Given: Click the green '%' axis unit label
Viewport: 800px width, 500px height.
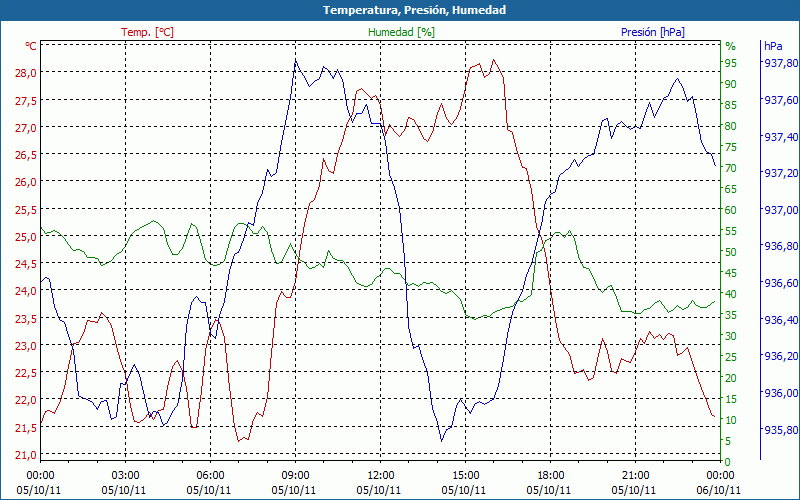Looking at the screenshot, I should 731,46.
